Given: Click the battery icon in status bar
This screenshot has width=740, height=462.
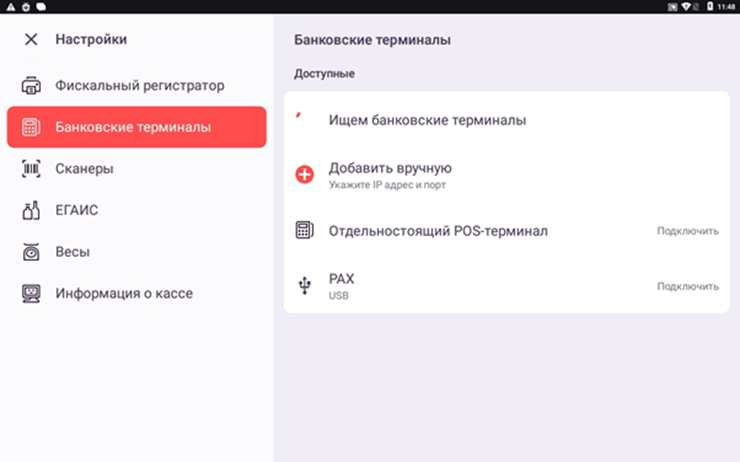Looking at the screenshot, I should point(710,6).
